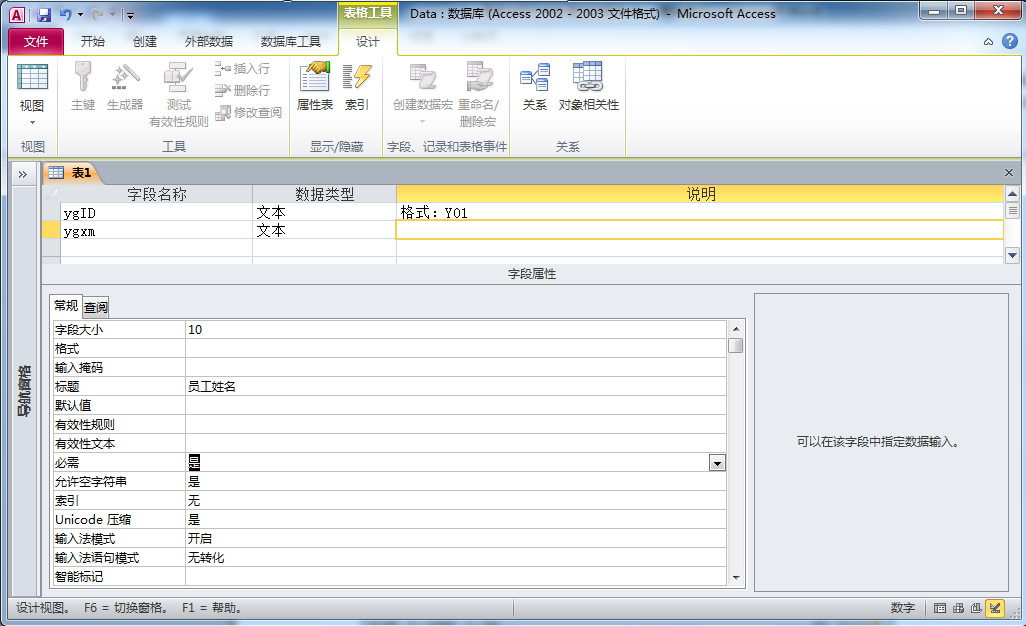Image resolution: width=1026 pixels, height=626 pixels.
Task: Select the ygxm field name cell
Action: coord(156,231)
